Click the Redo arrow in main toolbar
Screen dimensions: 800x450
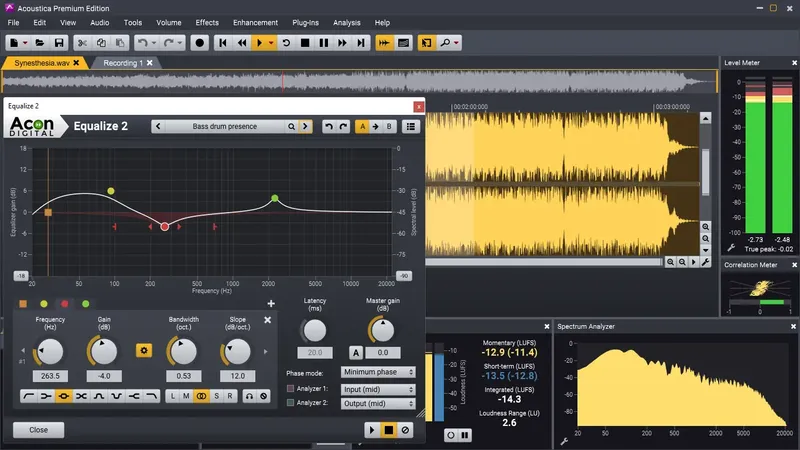tap(168, 43)
